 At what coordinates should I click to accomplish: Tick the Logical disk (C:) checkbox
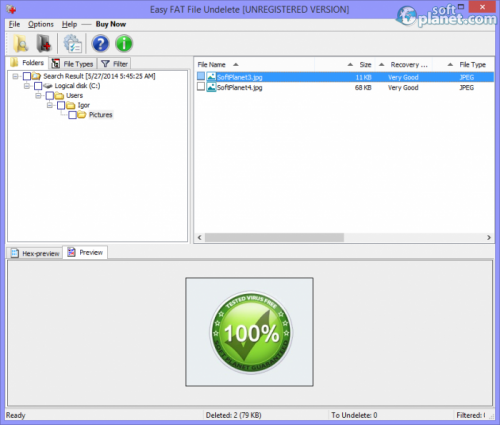[x=38, y=86]
